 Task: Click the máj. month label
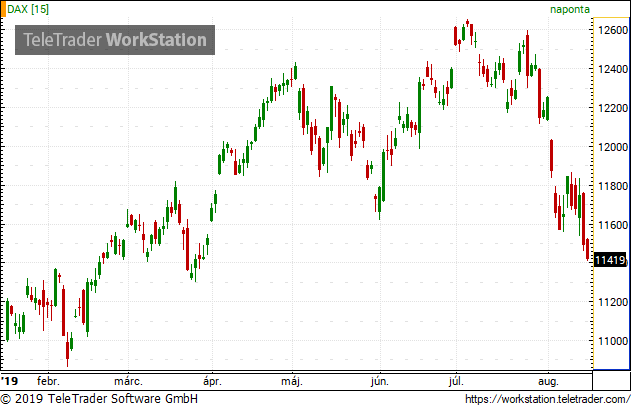[x=292, y=381]
